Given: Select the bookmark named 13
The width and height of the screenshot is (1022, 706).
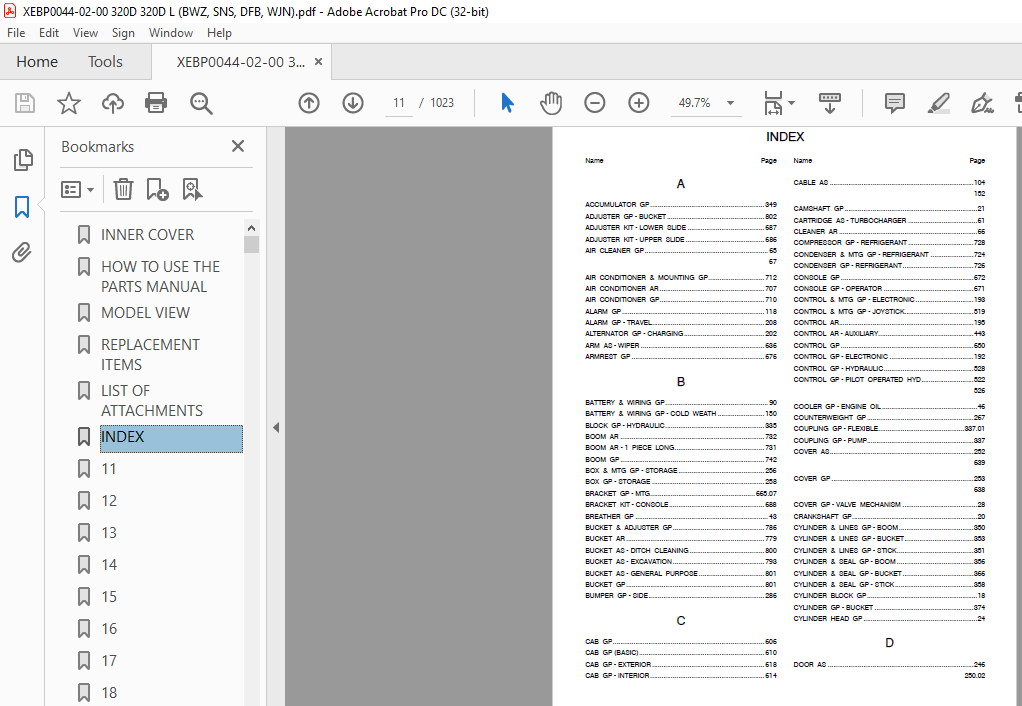Looking at the screenshot, I should point(109,533).
